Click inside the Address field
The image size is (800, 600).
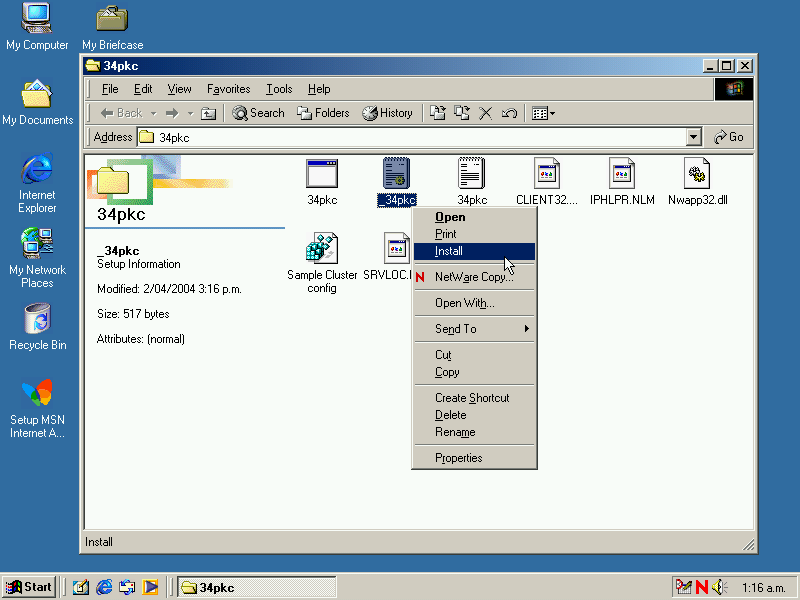[x=412, y=137]
